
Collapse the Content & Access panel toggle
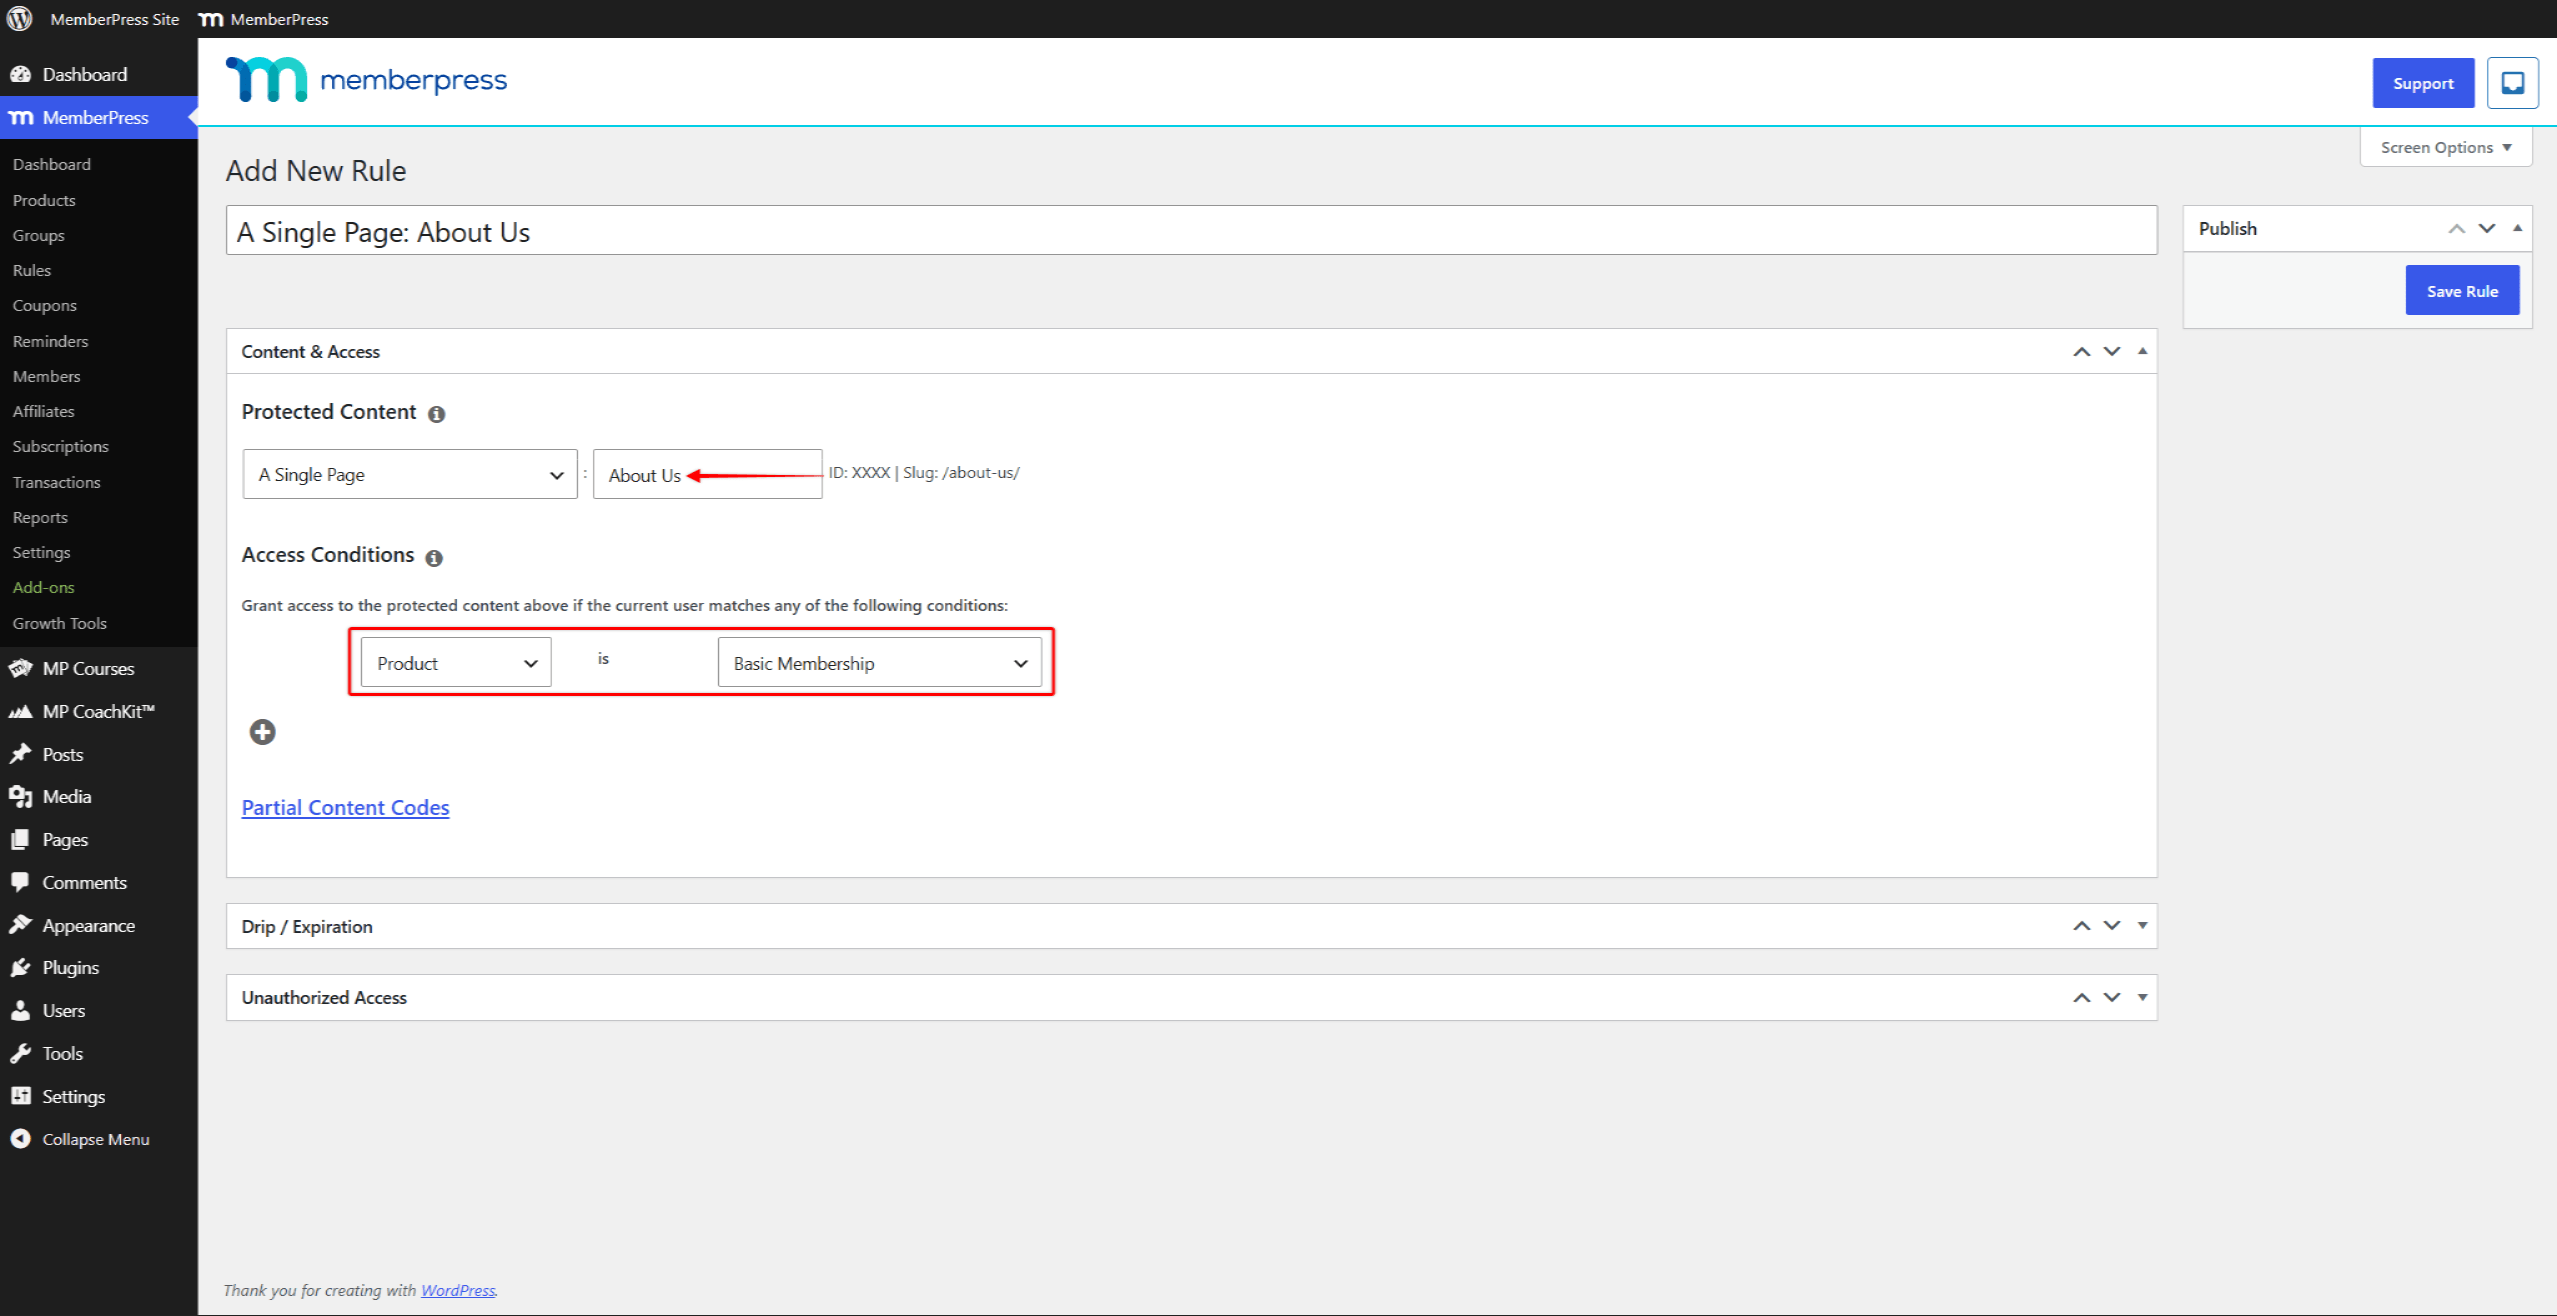[x=2142, y=351]
